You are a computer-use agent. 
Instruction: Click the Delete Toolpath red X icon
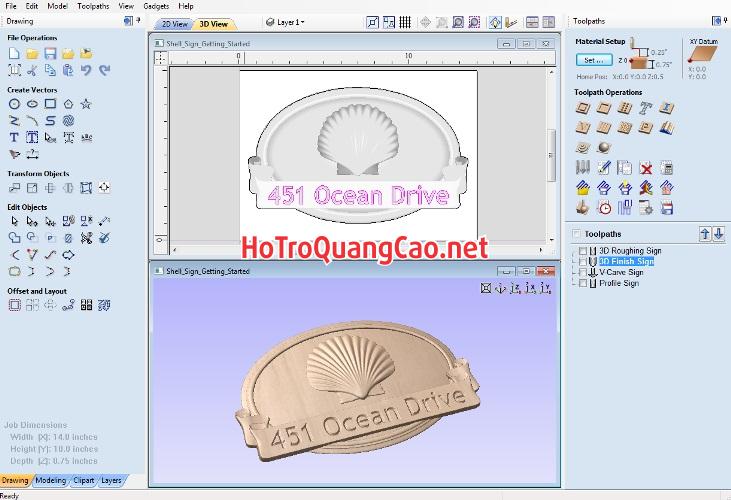pyautogui.click(x=646, y=168)
